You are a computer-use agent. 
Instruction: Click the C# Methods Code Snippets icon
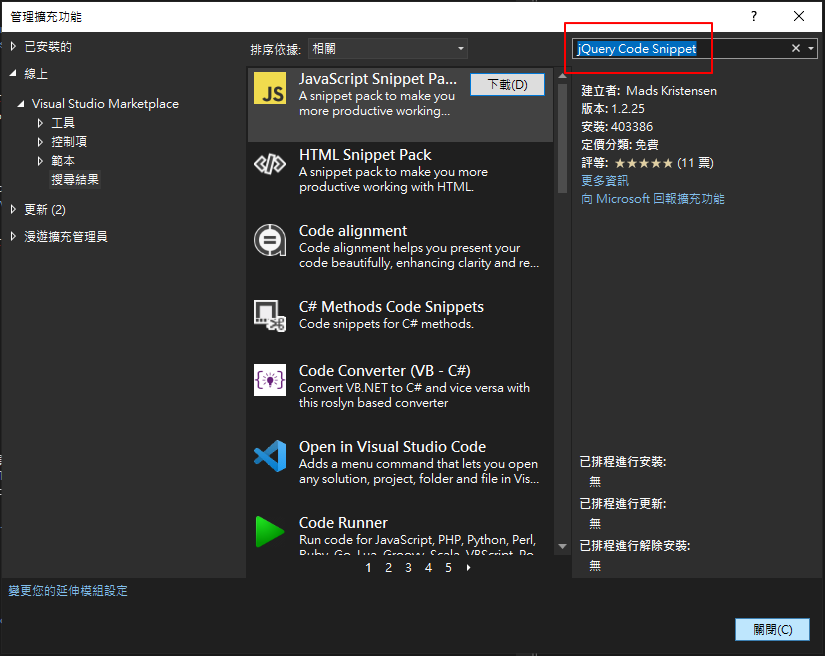270,316
